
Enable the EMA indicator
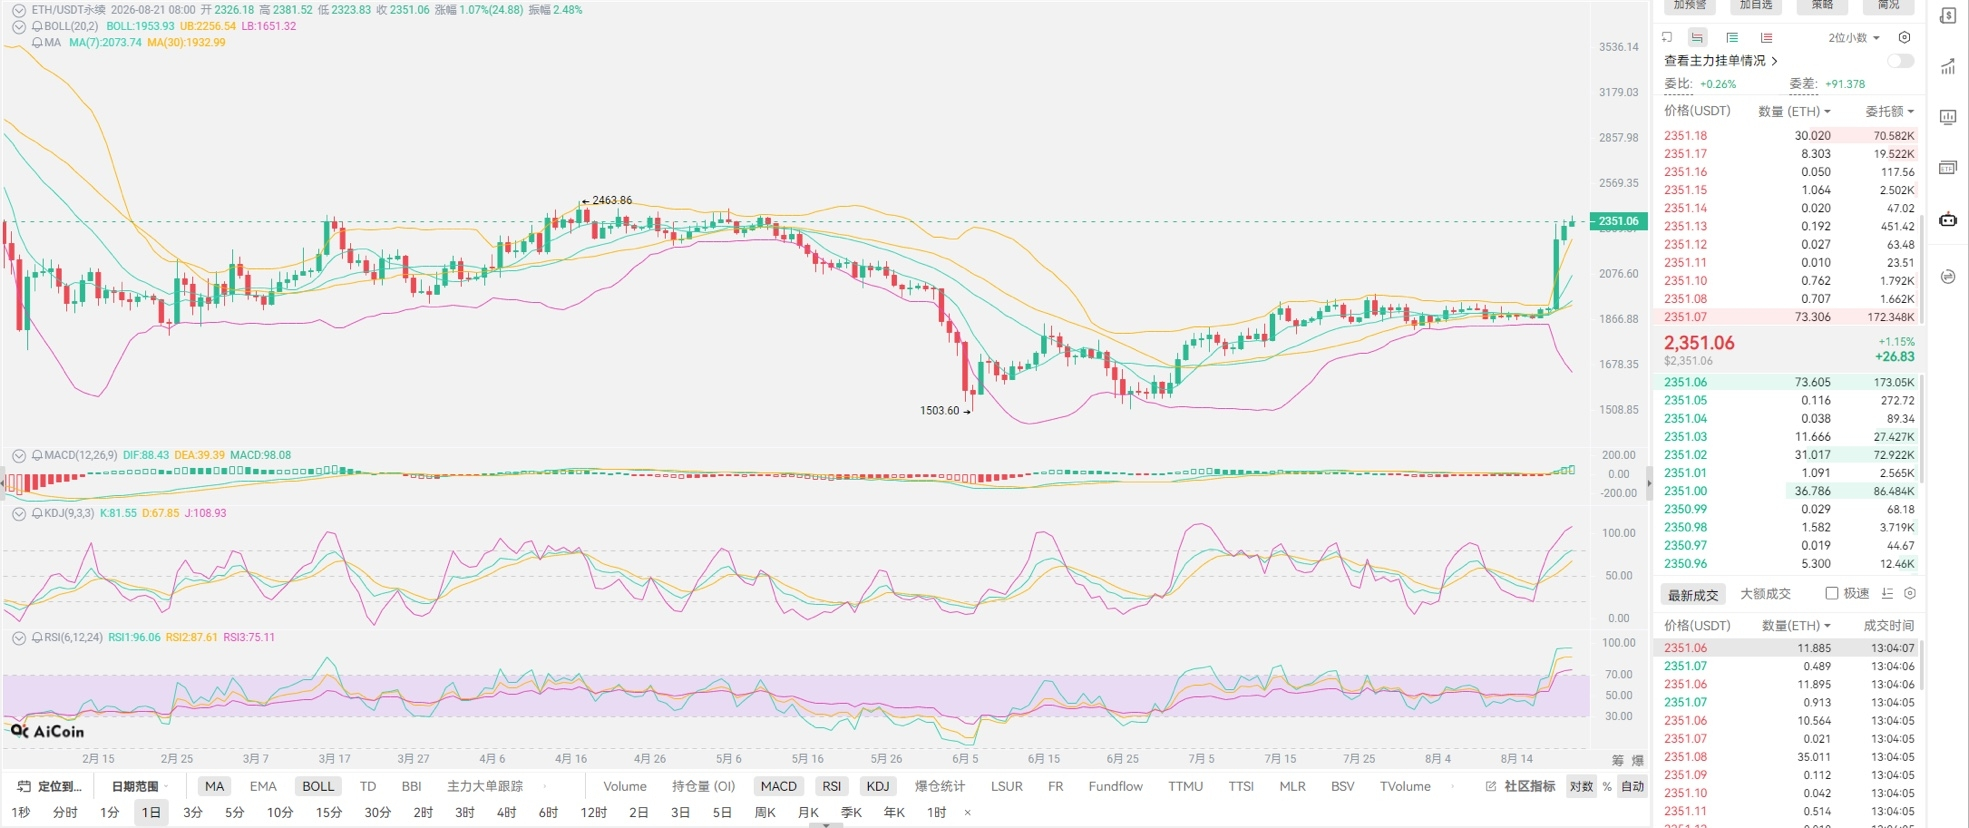[x=263, y=786]
